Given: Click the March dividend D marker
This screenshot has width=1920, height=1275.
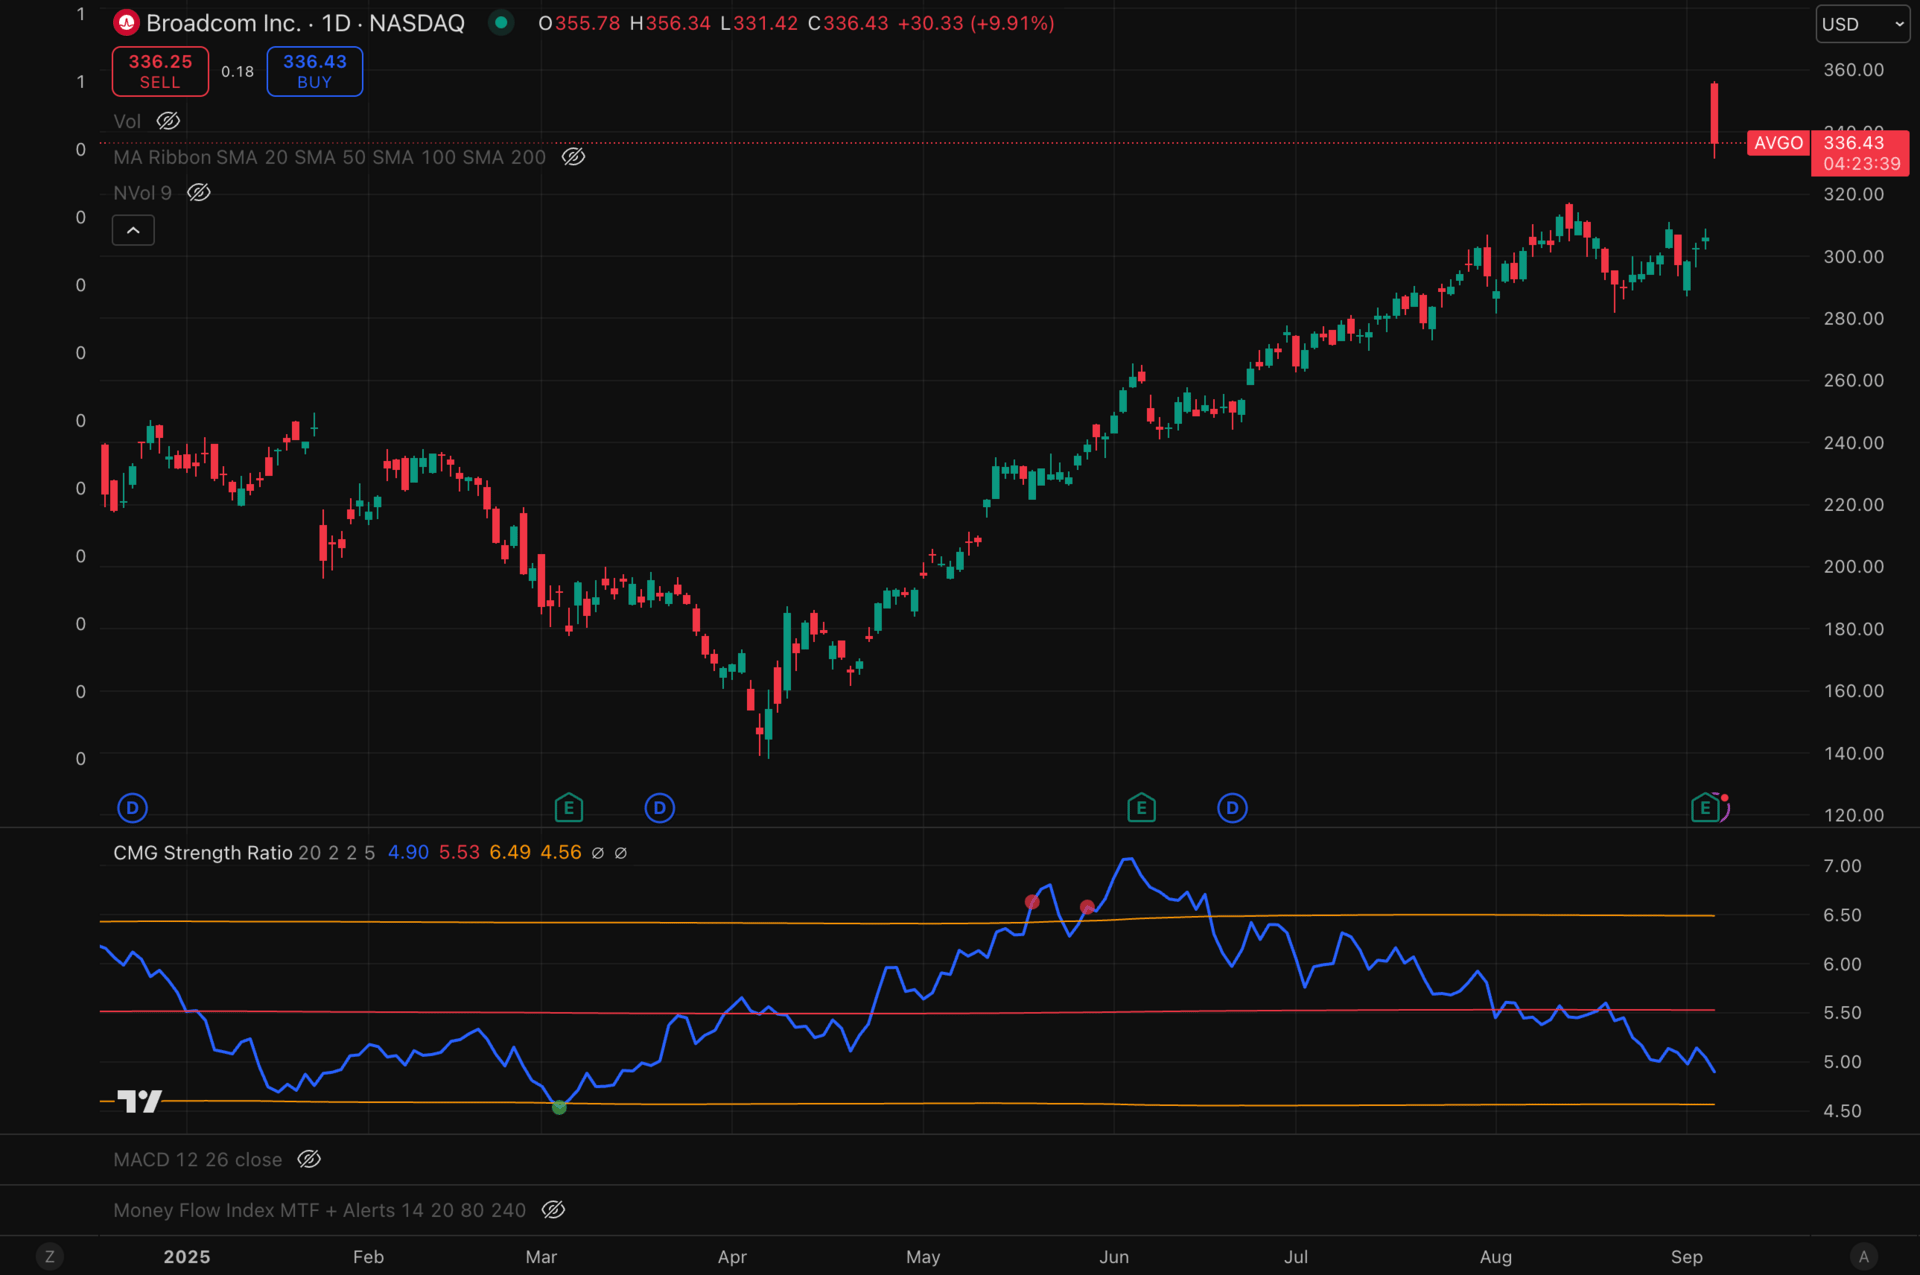Looking at the screenshot, I should tap(659, 807).
